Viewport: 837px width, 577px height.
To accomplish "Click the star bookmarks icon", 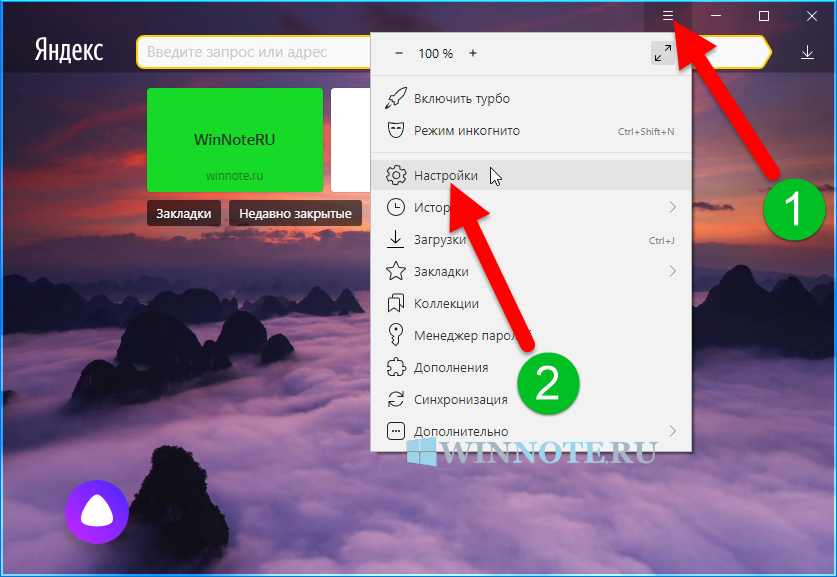I will tap(396, 271).
